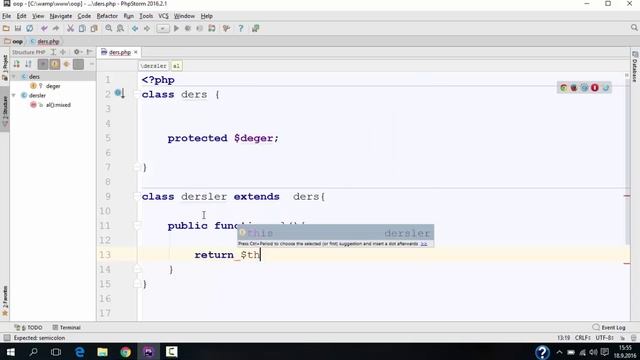Open the Project tool window tab

pyautogui.click(x=5, y=68)
